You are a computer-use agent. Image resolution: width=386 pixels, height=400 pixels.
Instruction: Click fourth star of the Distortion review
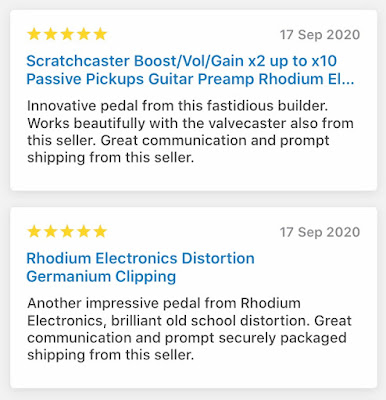83,231
